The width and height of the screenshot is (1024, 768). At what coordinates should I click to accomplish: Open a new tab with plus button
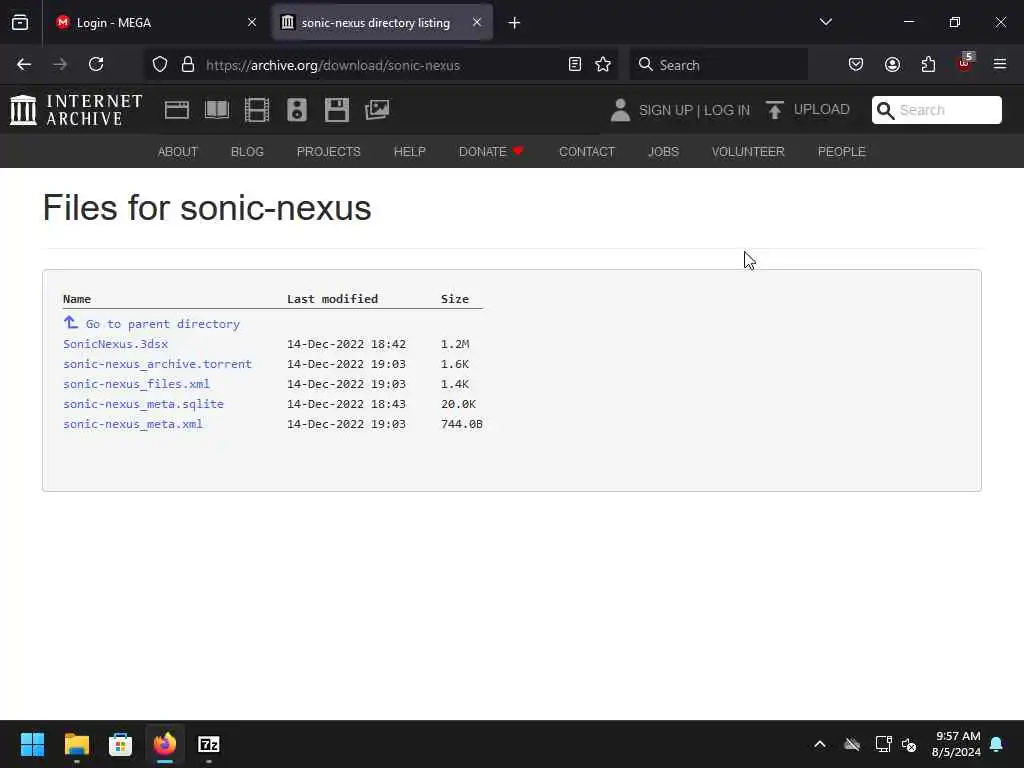[514, 23]
